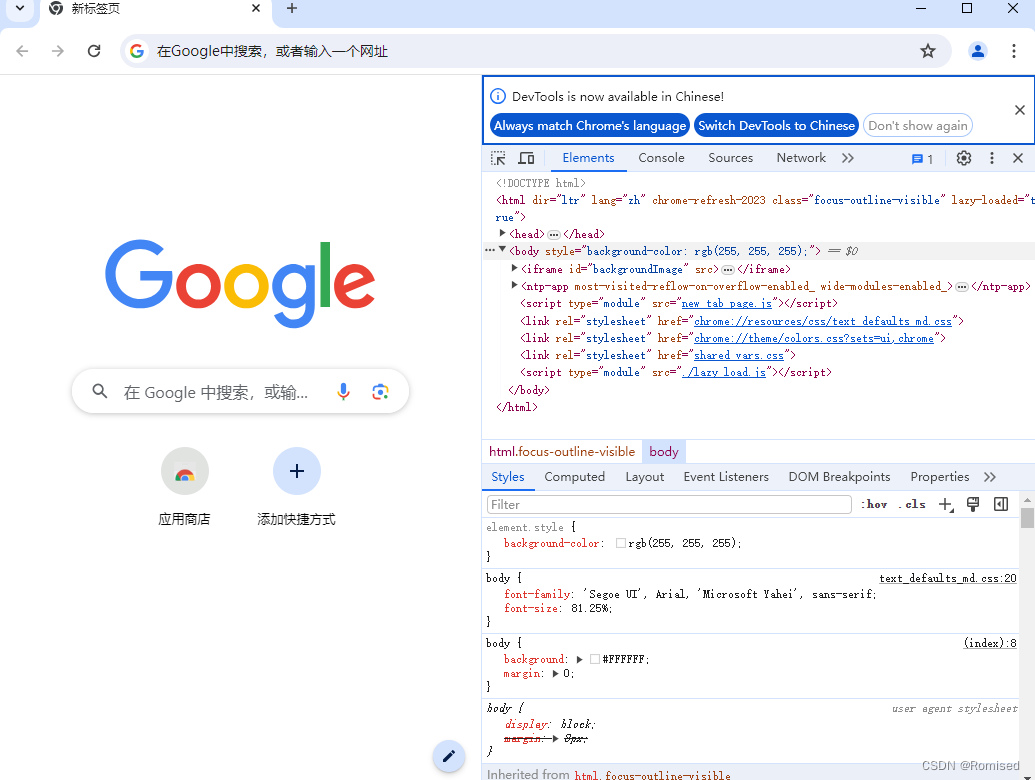Open the text_defaults_md.css:20 source link

point(948,579)
